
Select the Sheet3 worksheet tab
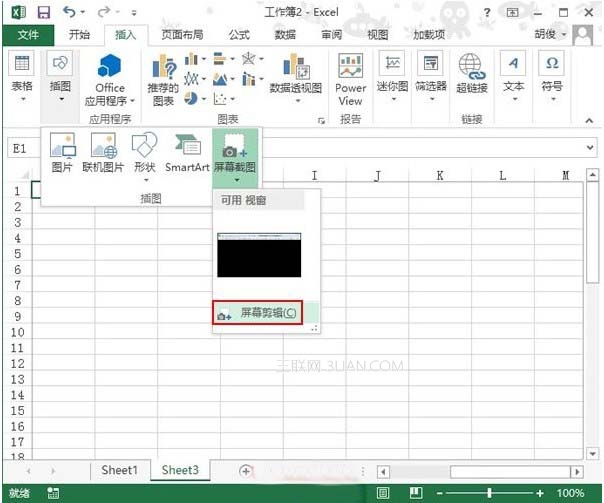(180, 470)
